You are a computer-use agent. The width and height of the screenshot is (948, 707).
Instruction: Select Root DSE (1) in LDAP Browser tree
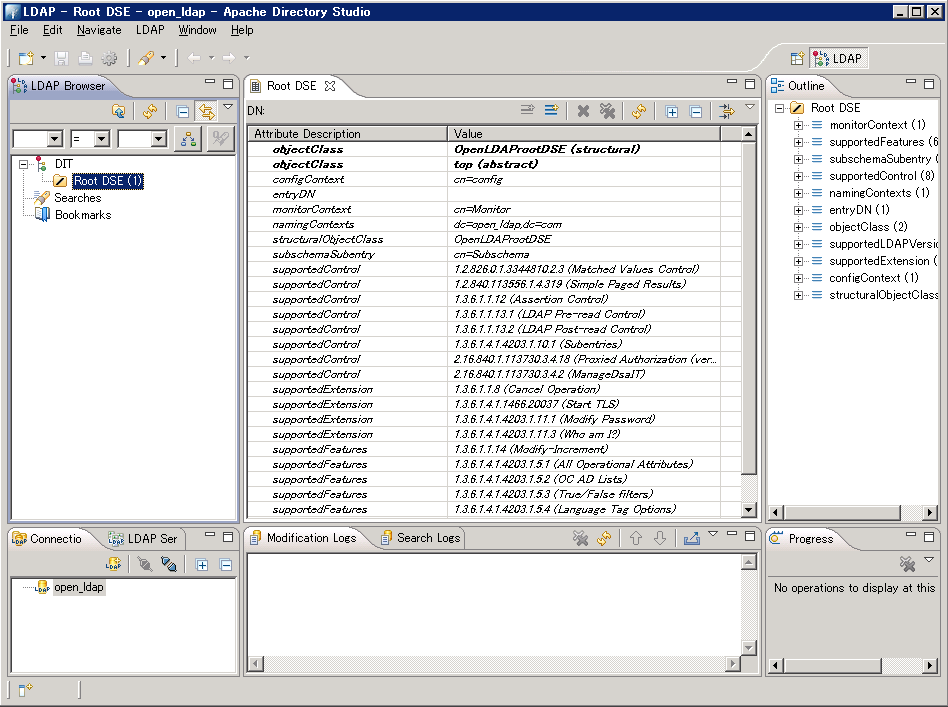tap(108, 181)
